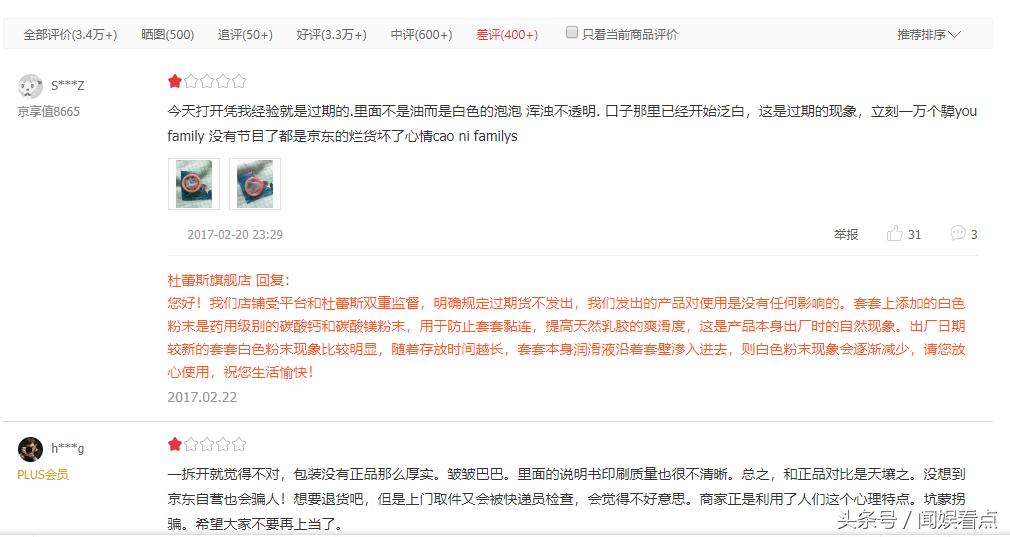The width and height of the screenshot is (1010, 537).
Task: Click the 差评(400+) tab
Action: click(x=507, y=35)
